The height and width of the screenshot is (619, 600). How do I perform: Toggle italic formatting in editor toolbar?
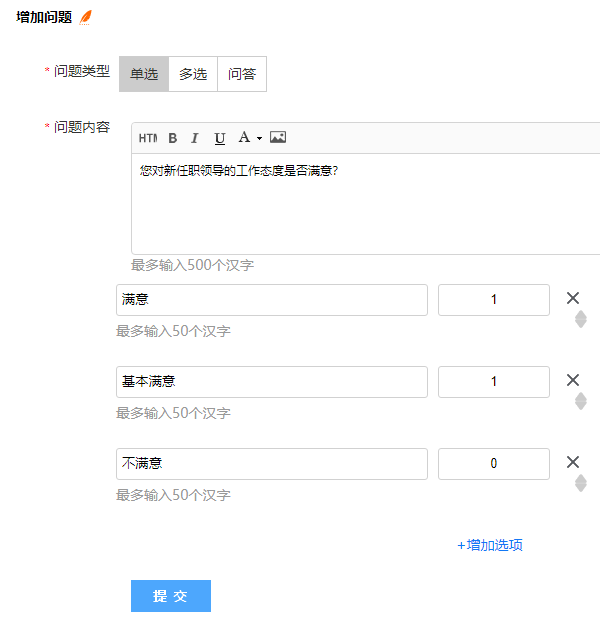pyautogui.click(x=195, y=138)
